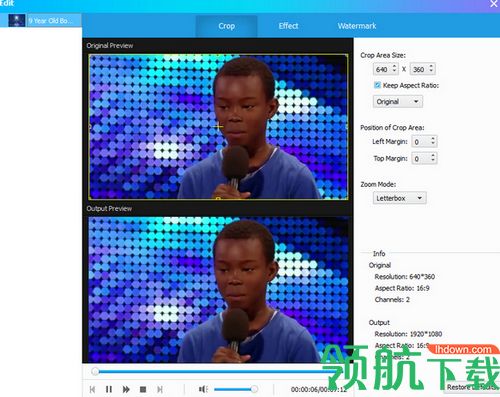Click the crop height field showing 360
Image resolution: width=500 pixels, height=397 pixels.
point(419,69)
